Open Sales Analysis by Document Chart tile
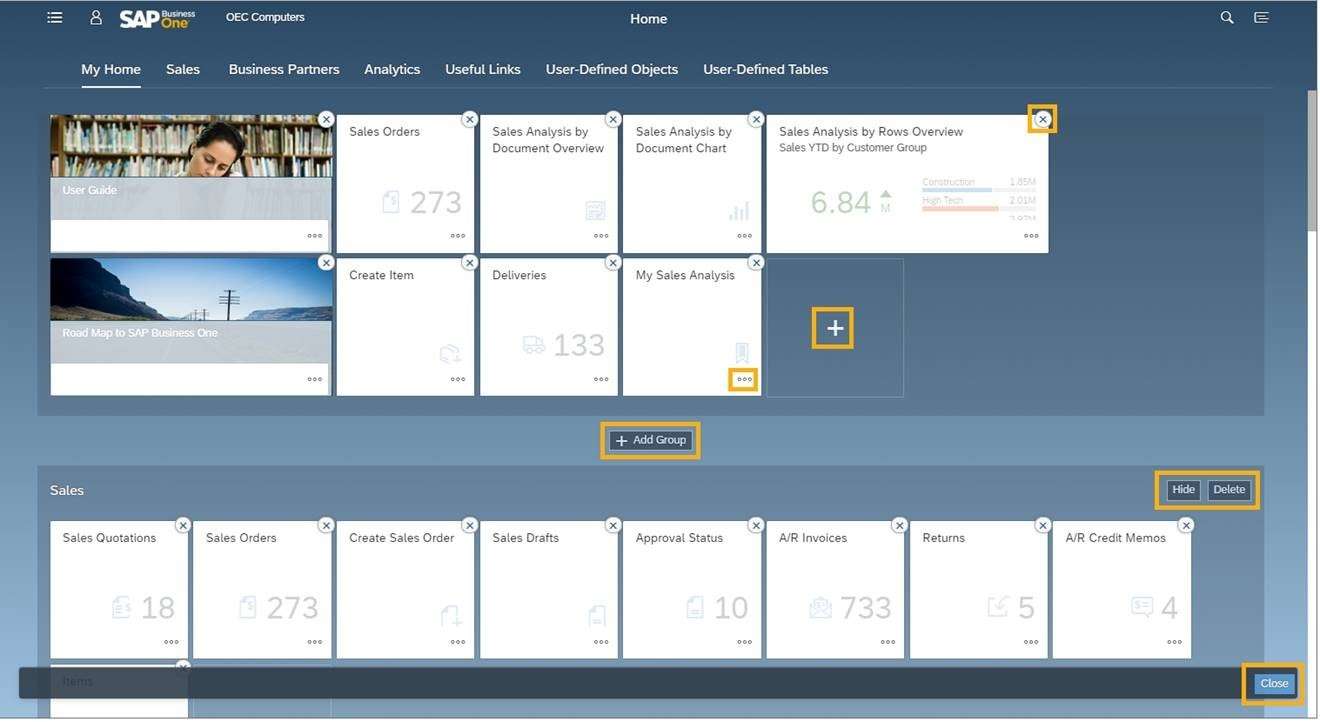Viewport: 1320px width, 722px height. [692, 184]
